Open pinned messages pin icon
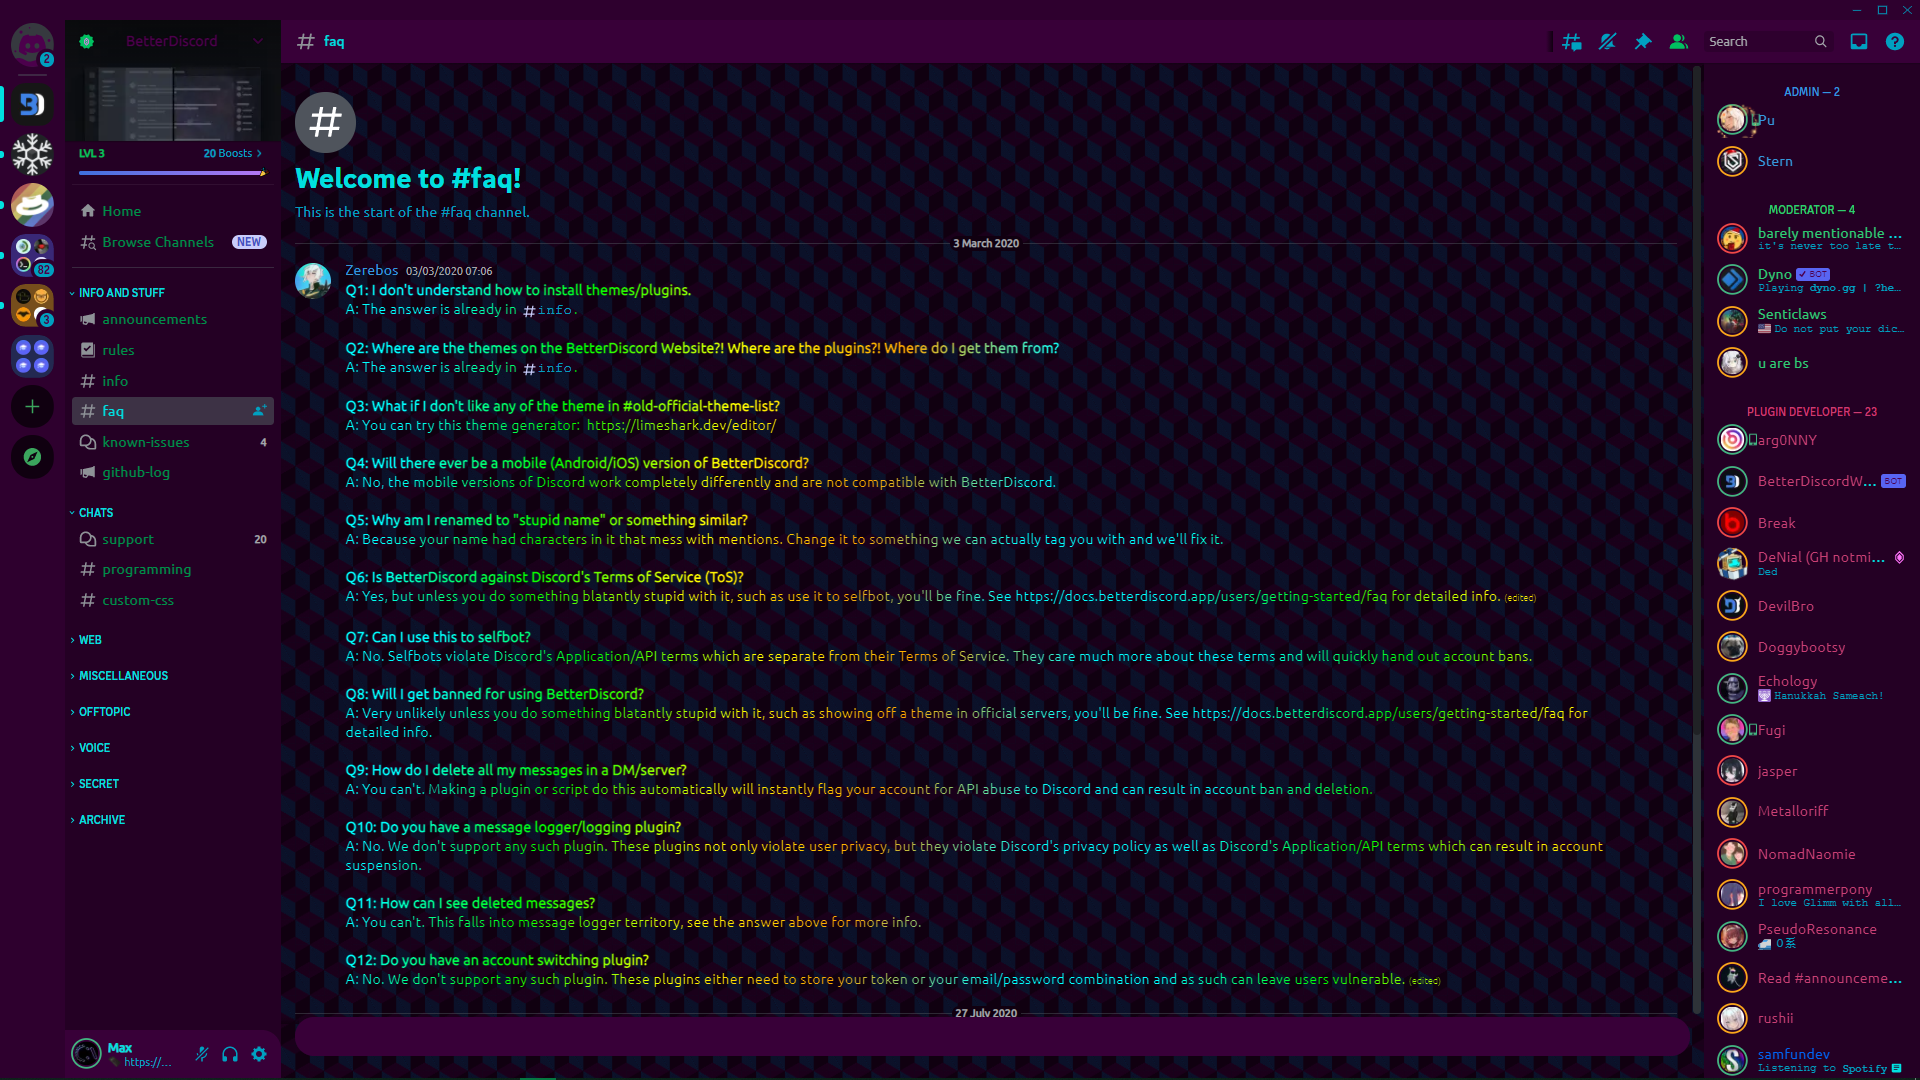 pyautogui.click(x=1643, y=42)
